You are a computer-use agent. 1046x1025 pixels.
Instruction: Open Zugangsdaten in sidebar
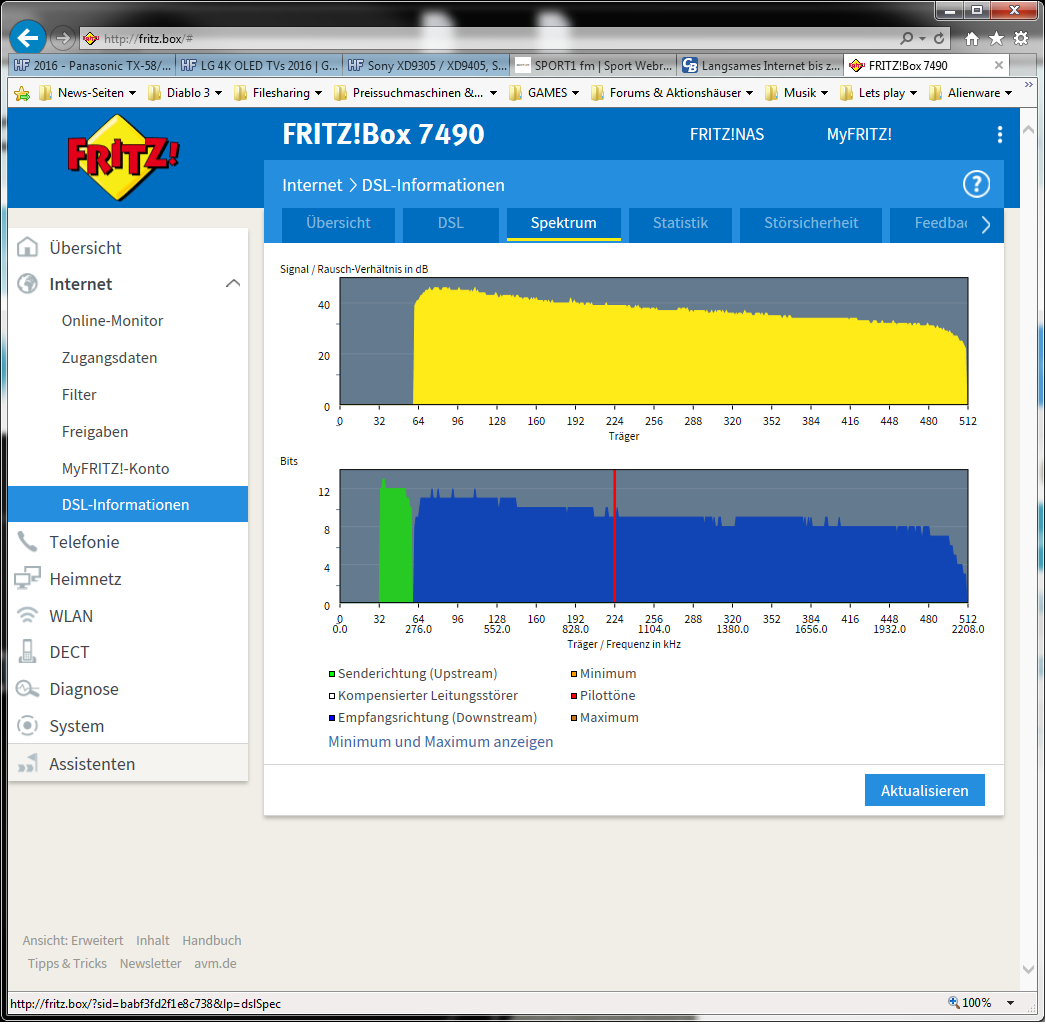(109, 358)
